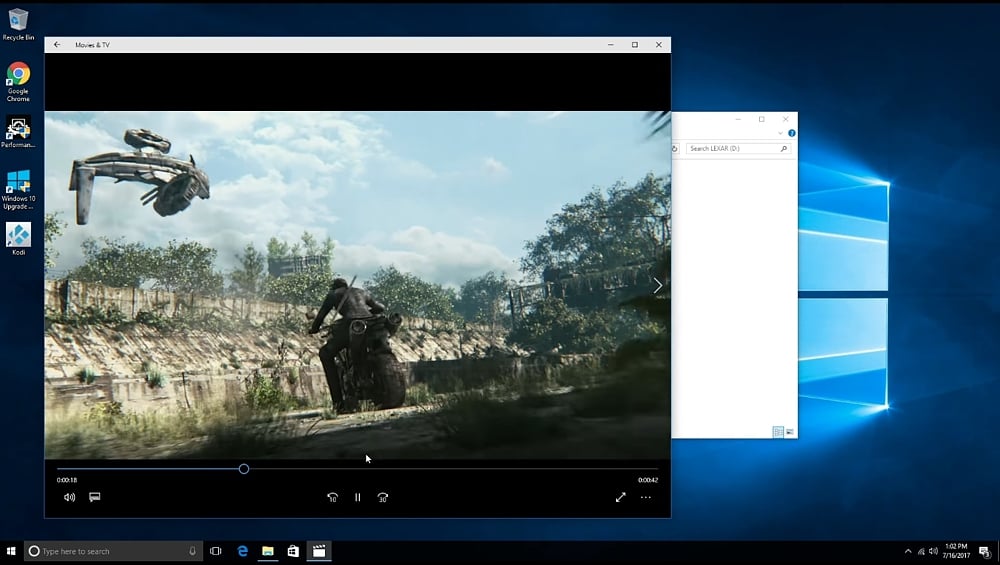Close the Movies & TV window
Screen dimensions: 1000x565
click(x=659, y=45)
